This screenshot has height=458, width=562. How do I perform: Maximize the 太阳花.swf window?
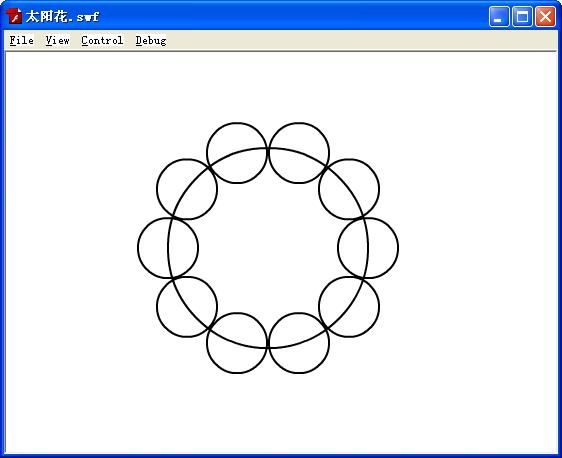[x=522, y=16]
